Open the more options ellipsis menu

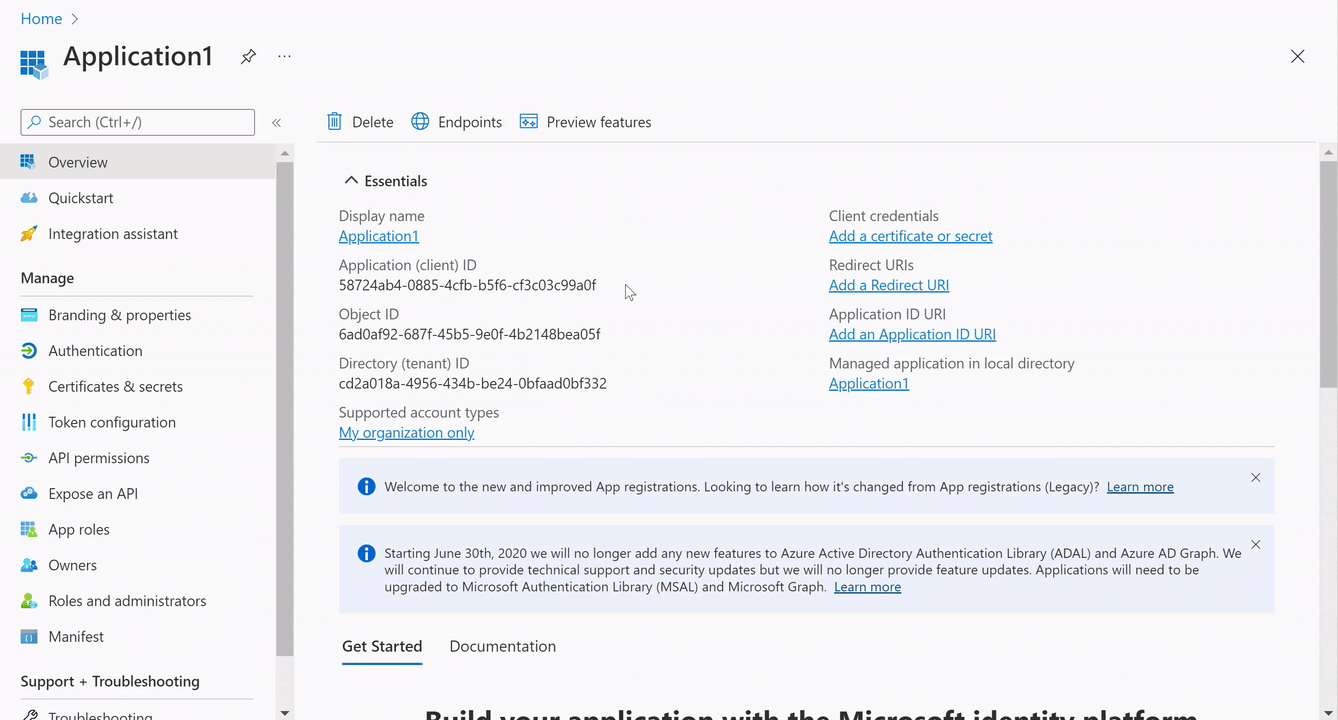(285, 57)
